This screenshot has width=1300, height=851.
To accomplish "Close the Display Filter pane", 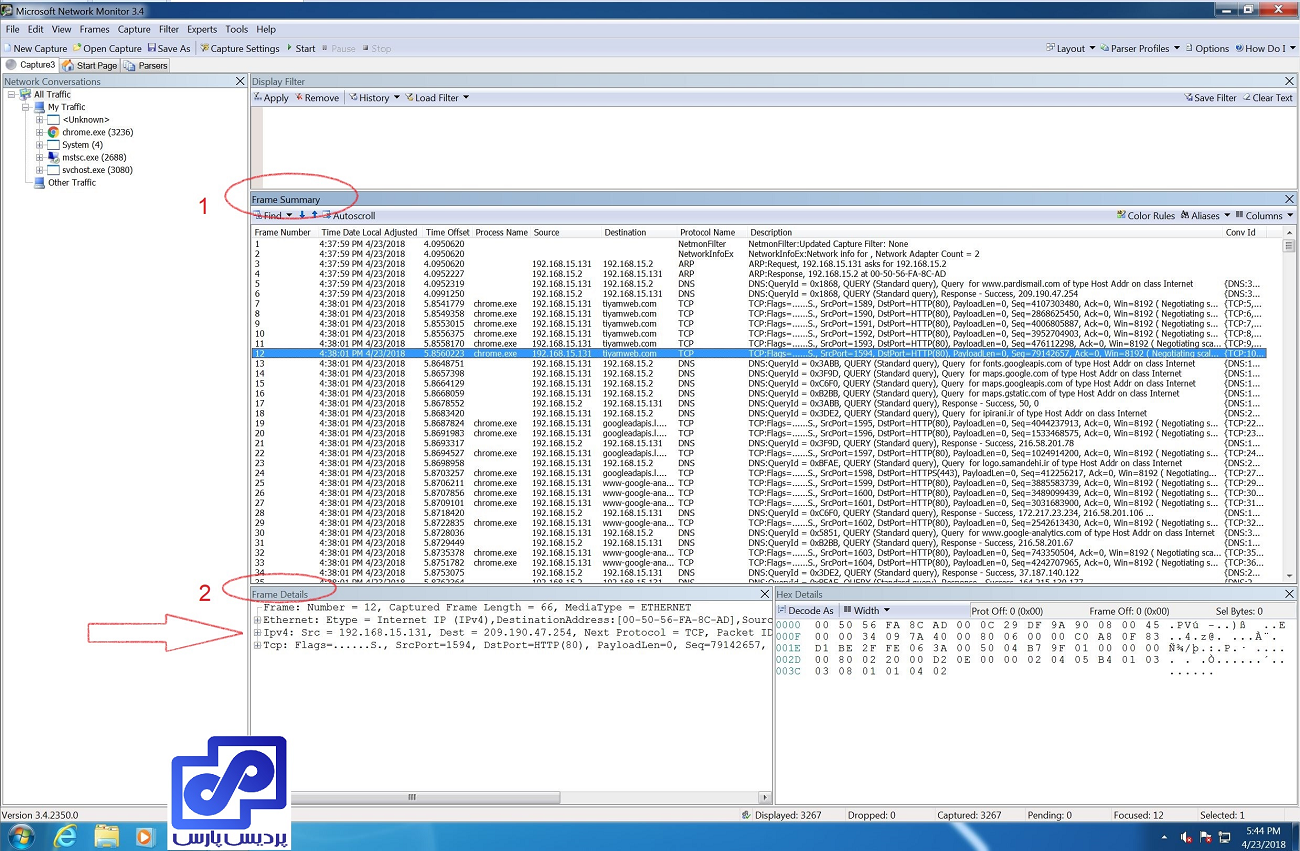I will [x=1291, y=81].
